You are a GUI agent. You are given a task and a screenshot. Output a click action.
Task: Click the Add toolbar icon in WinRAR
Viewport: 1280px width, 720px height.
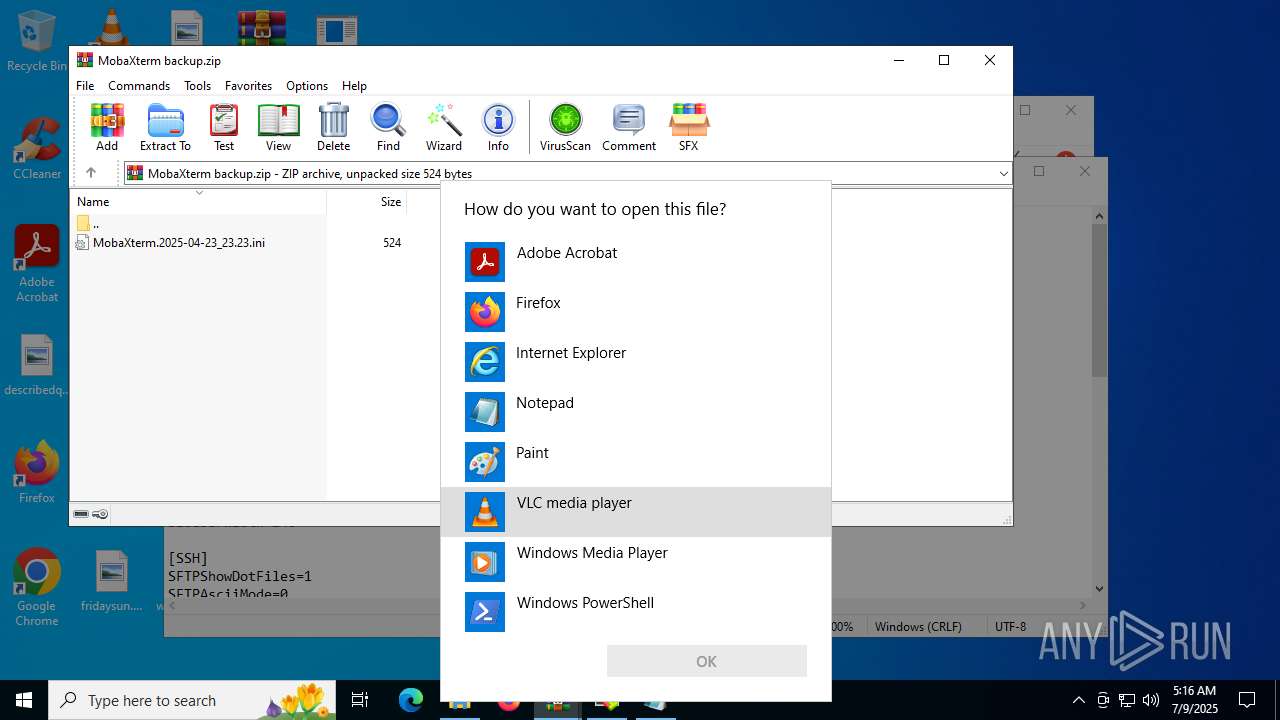[x=107, y=127]
